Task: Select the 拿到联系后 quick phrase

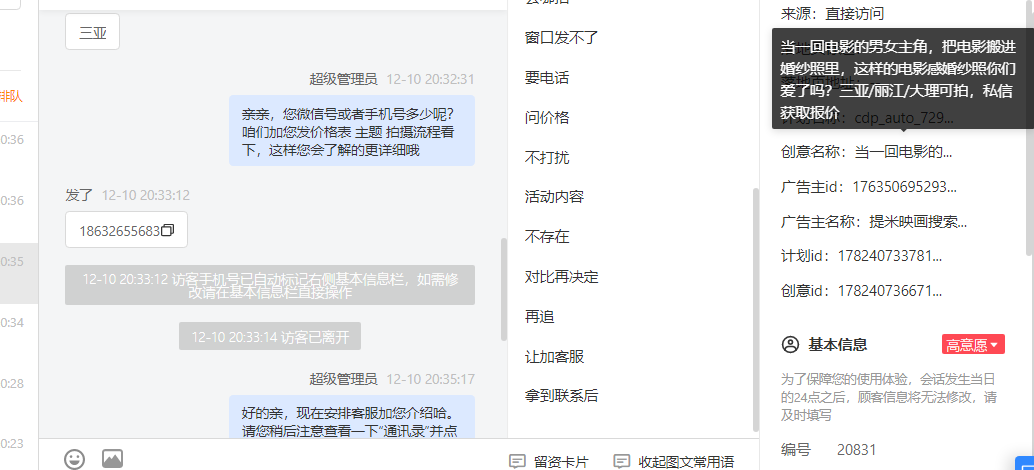Action: click(561, 396)
